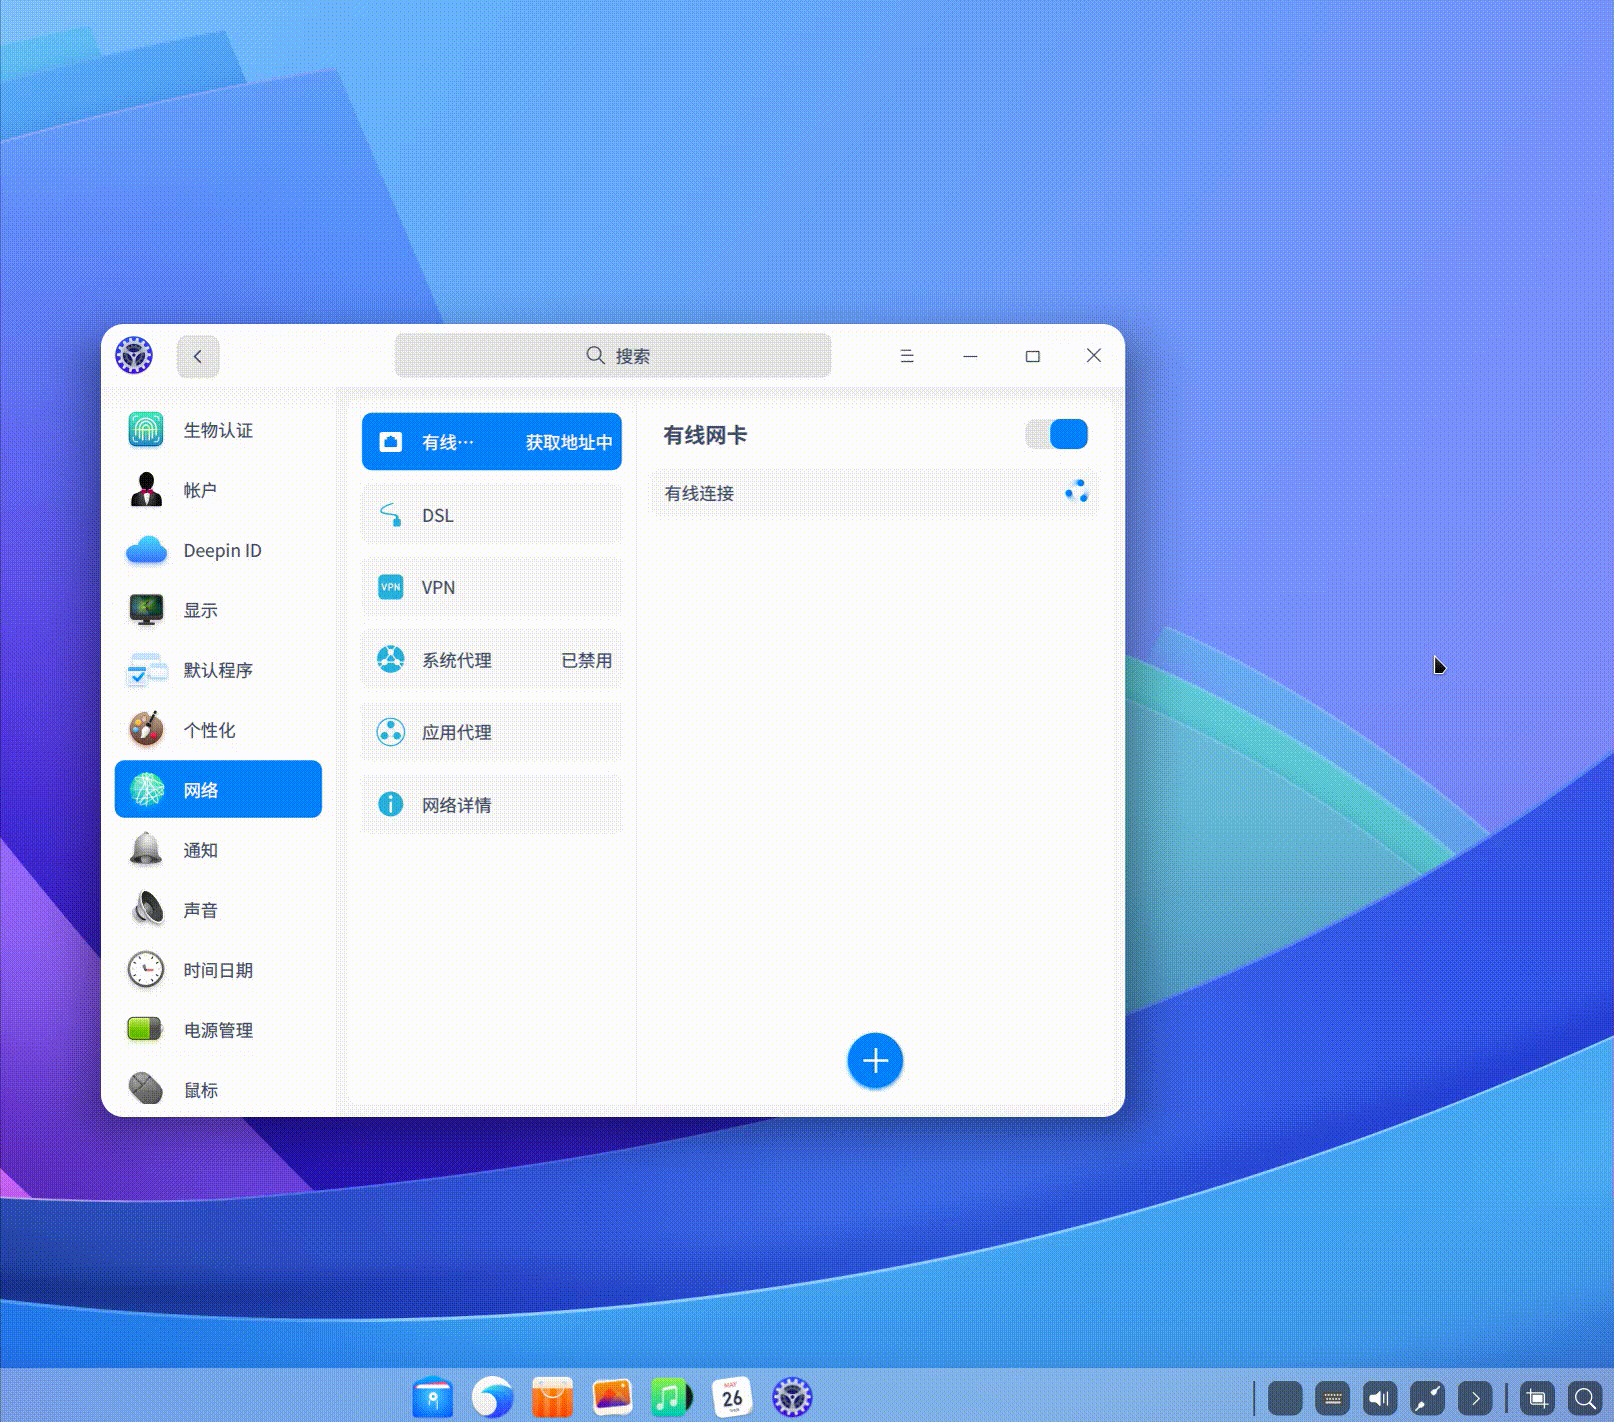Viewport: 1614px width, 1422px height.
Task: Go back using the back arrow
Action: coord(198,357)
